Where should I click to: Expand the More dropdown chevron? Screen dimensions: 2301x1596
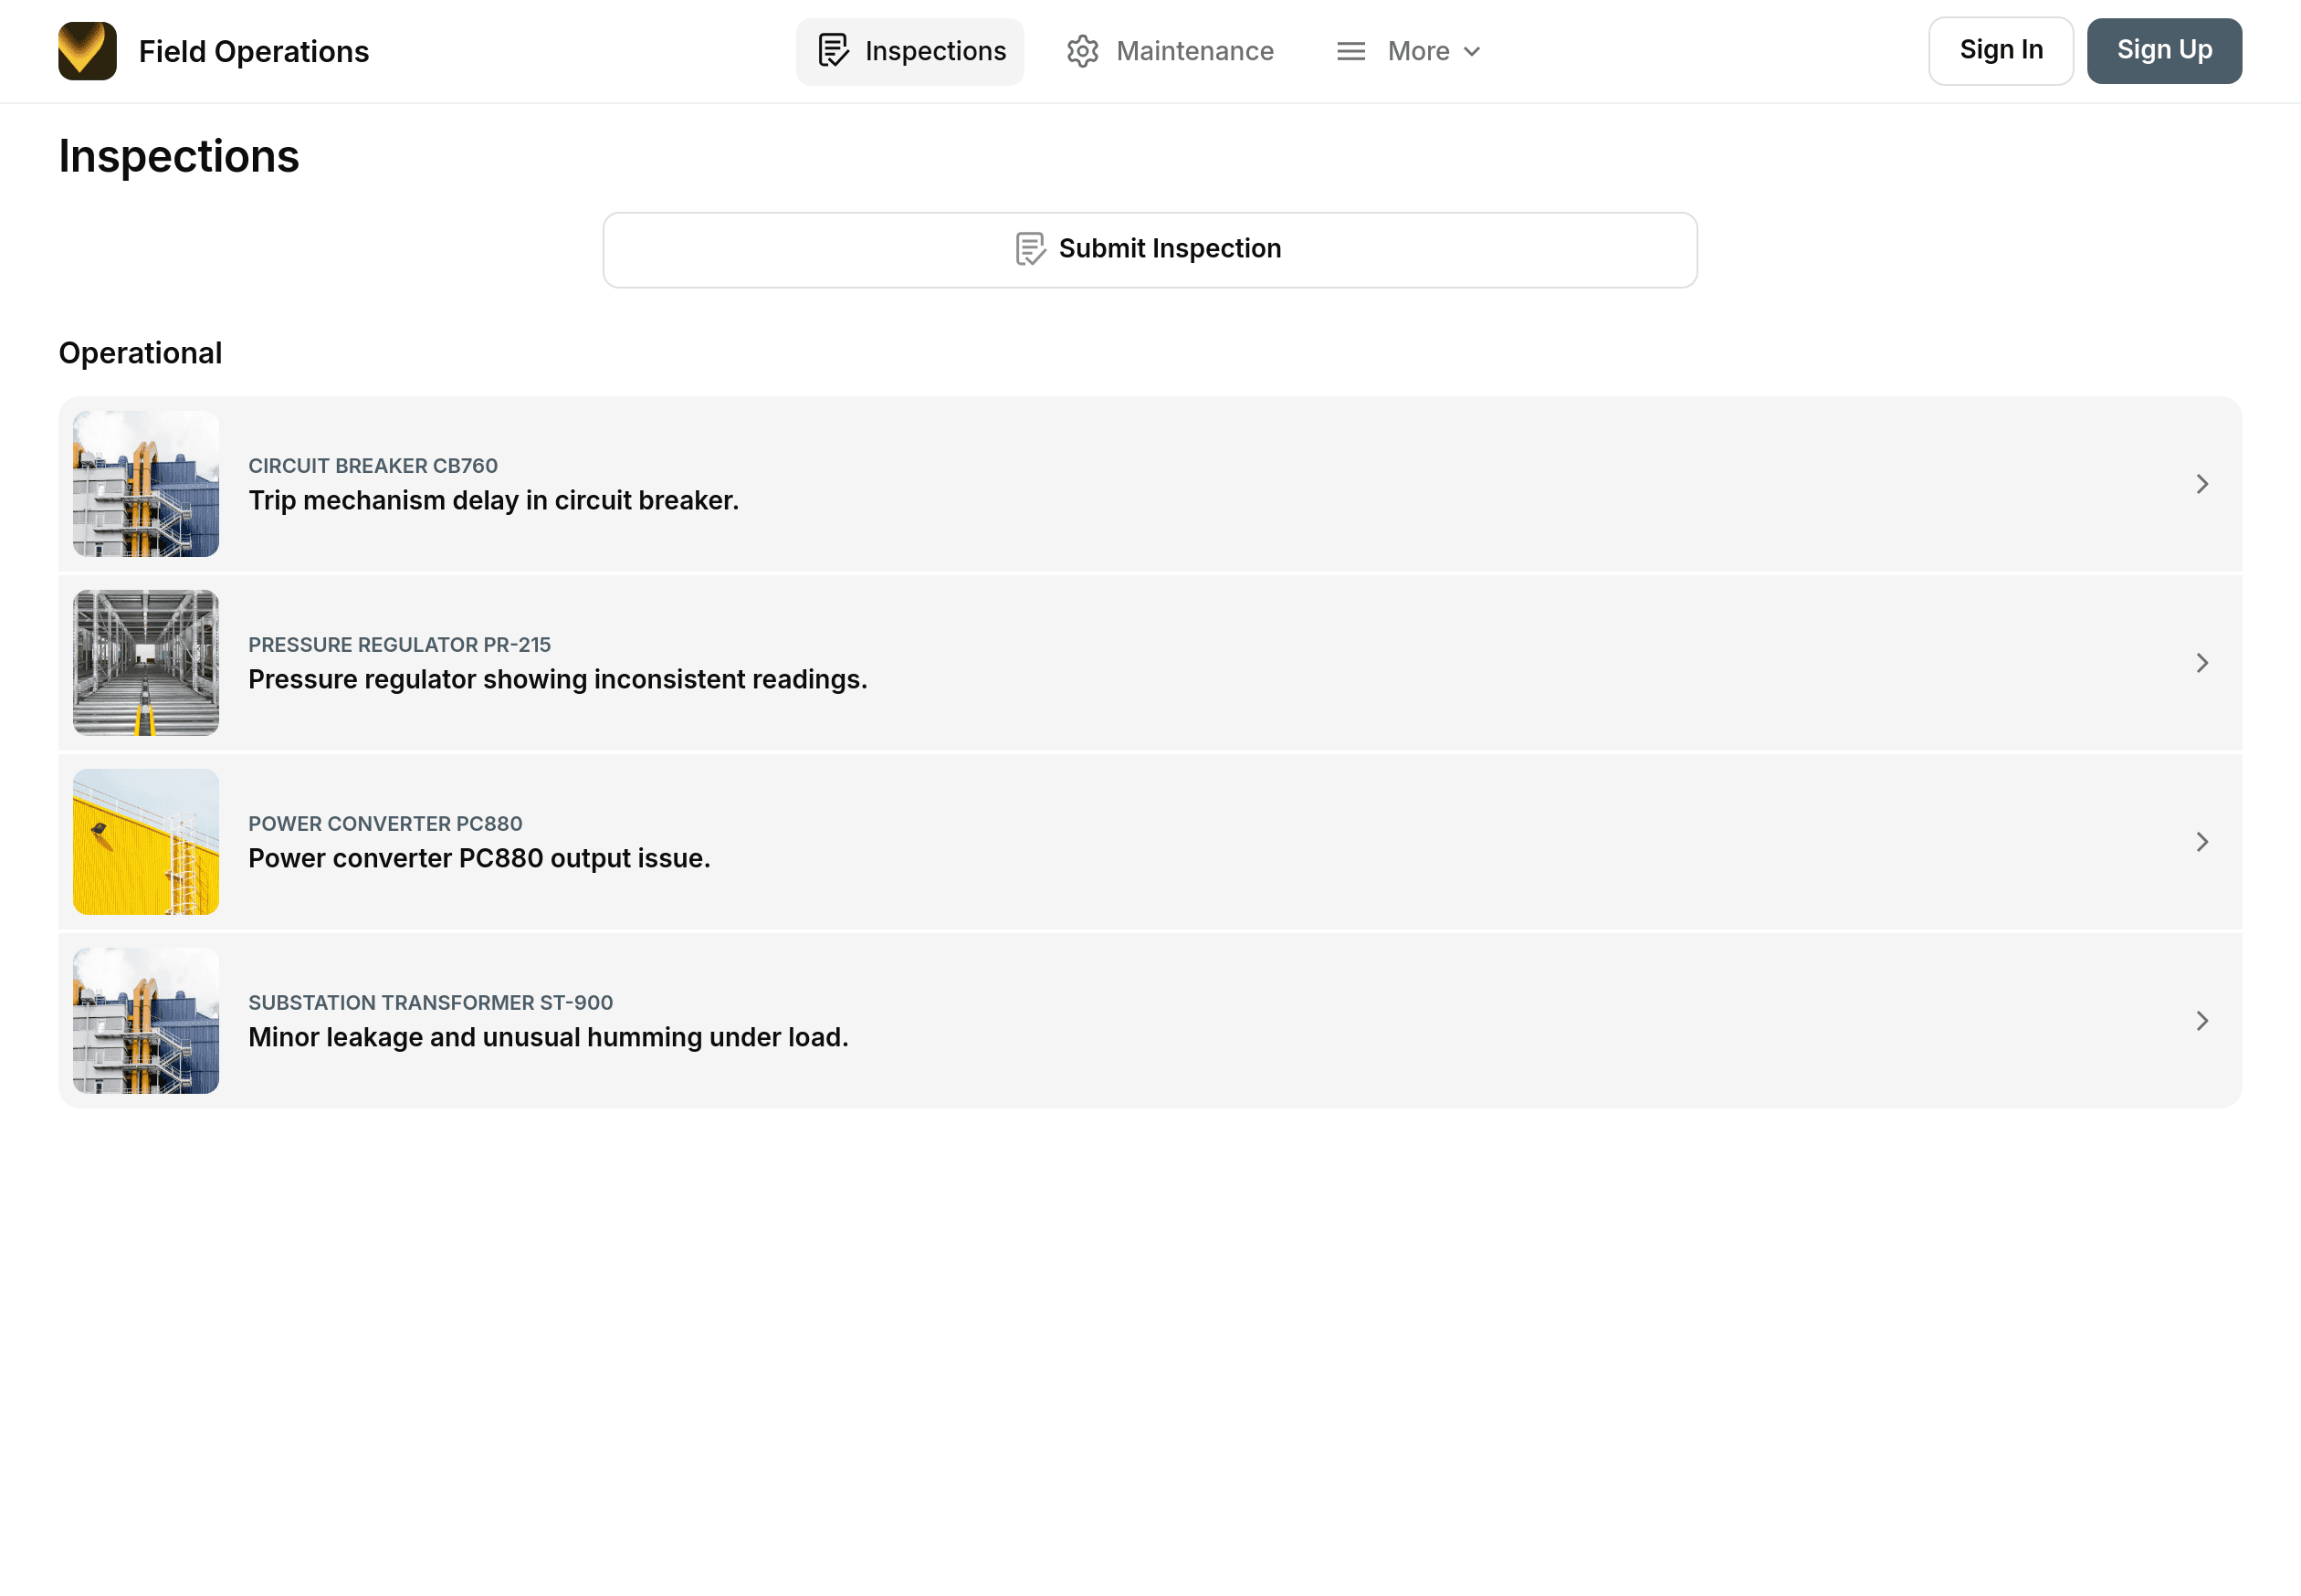click(1472, 52)
